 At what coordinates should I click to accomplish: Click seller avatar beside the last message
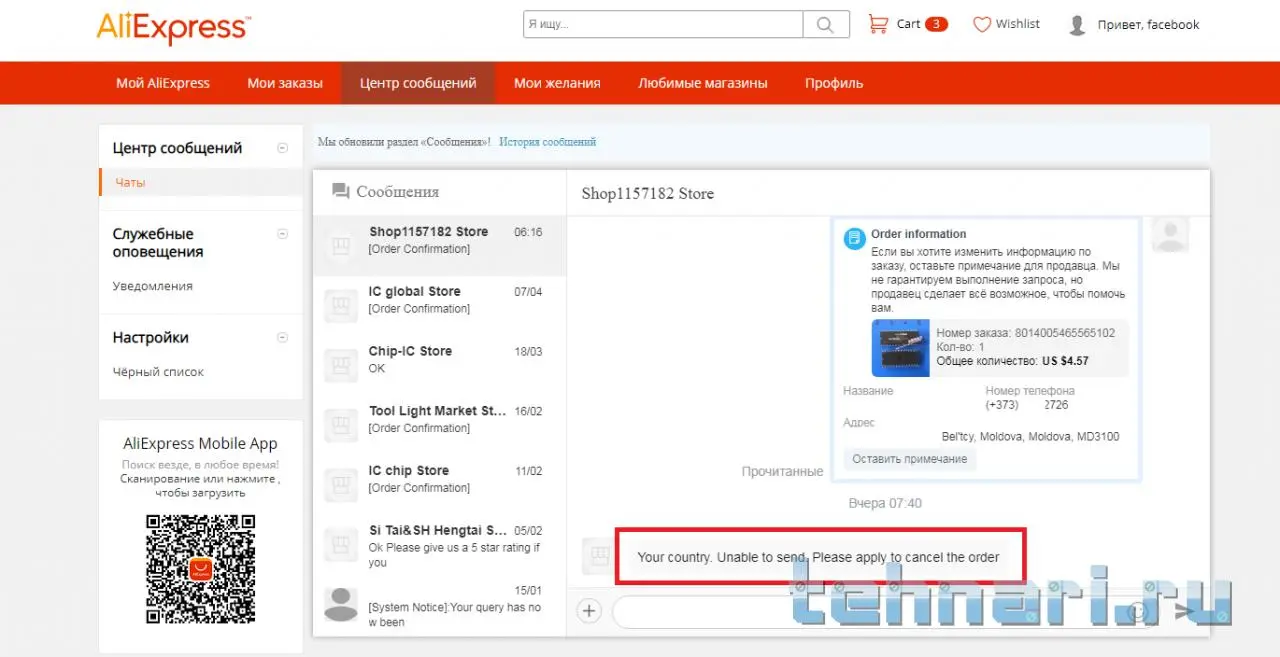coord(598,554)
